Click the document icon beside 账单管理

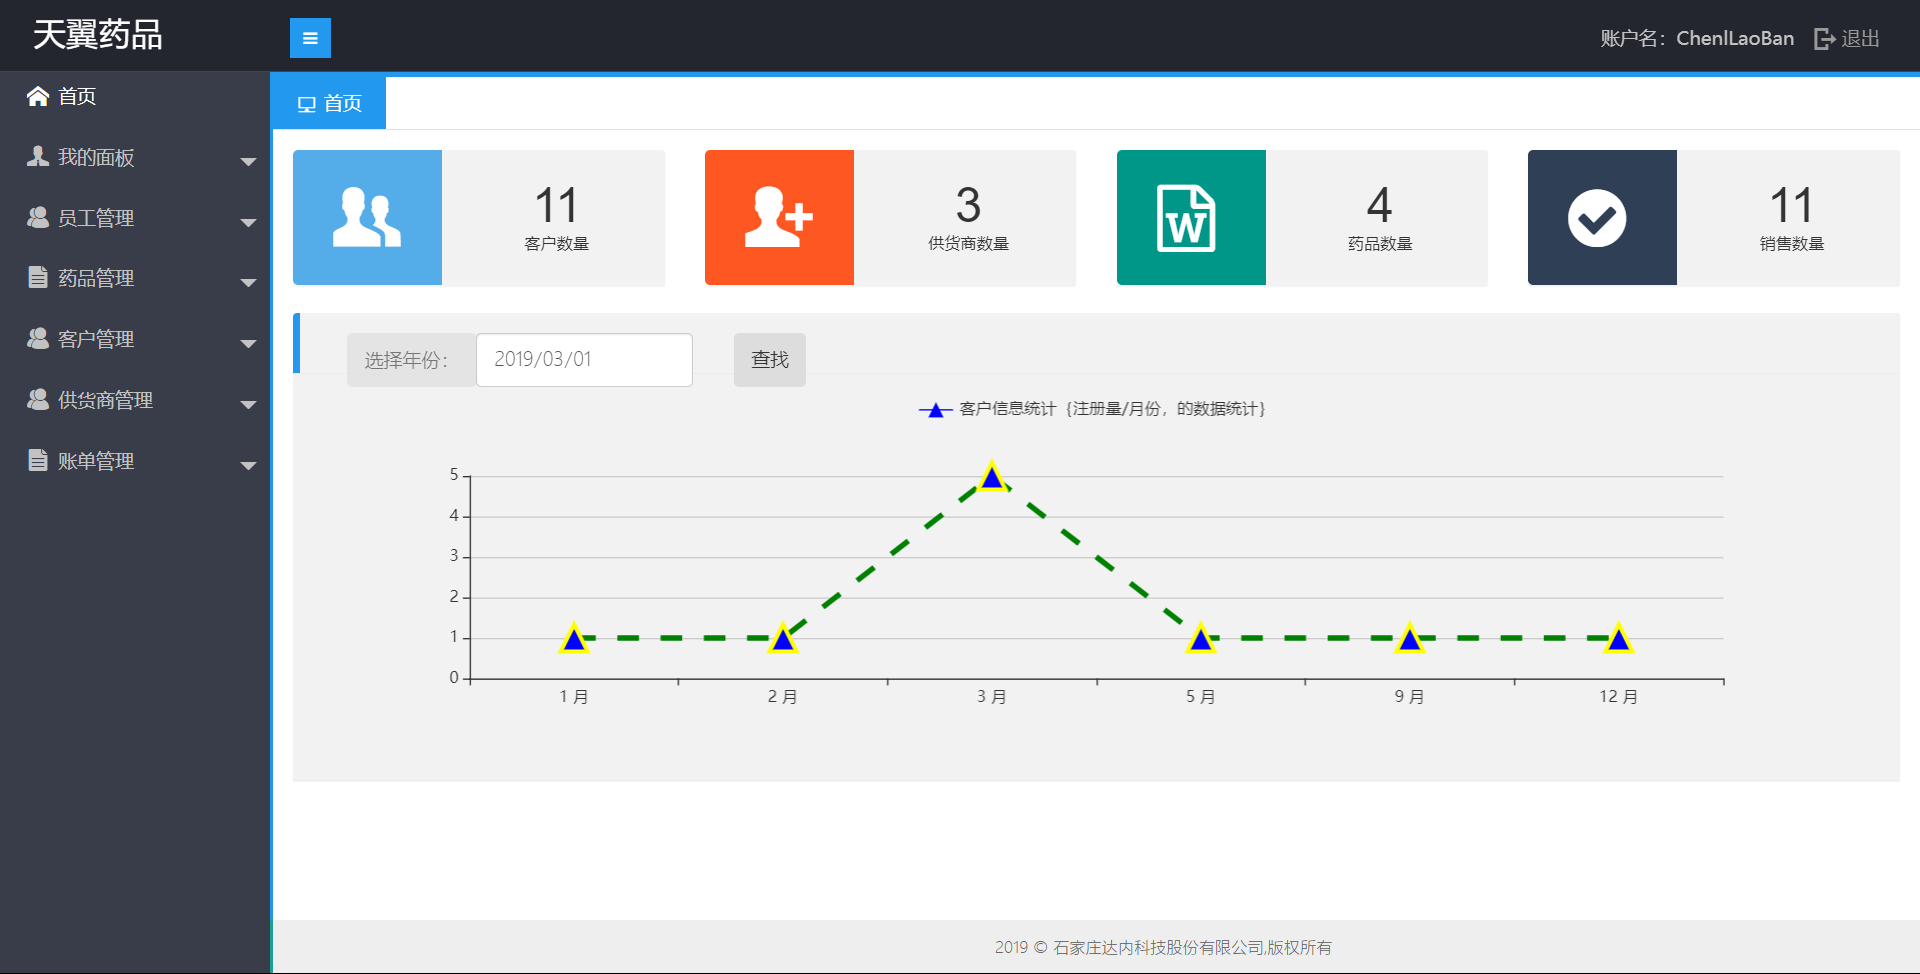[x=38, y=460]
